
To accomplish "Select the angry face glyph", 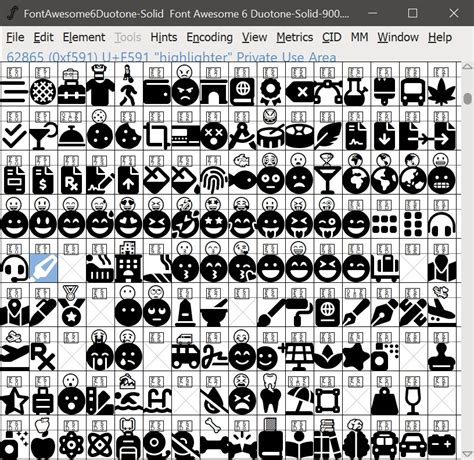I will (x=185, y=92).
